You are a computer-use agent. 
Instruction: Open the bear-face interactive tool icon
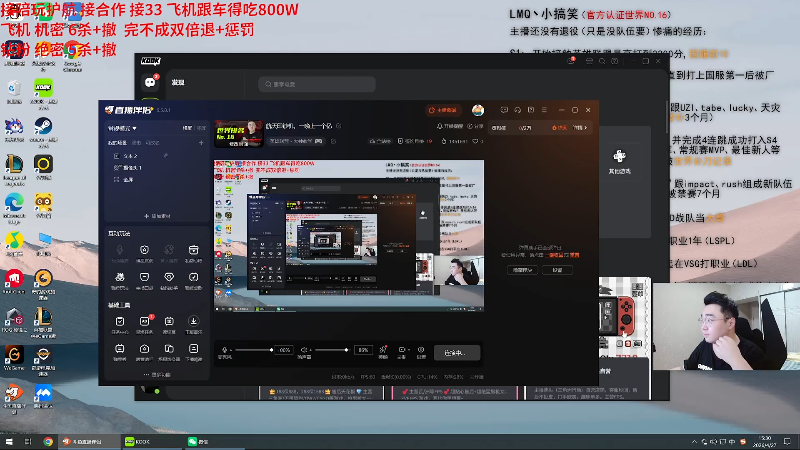[120, 277]
